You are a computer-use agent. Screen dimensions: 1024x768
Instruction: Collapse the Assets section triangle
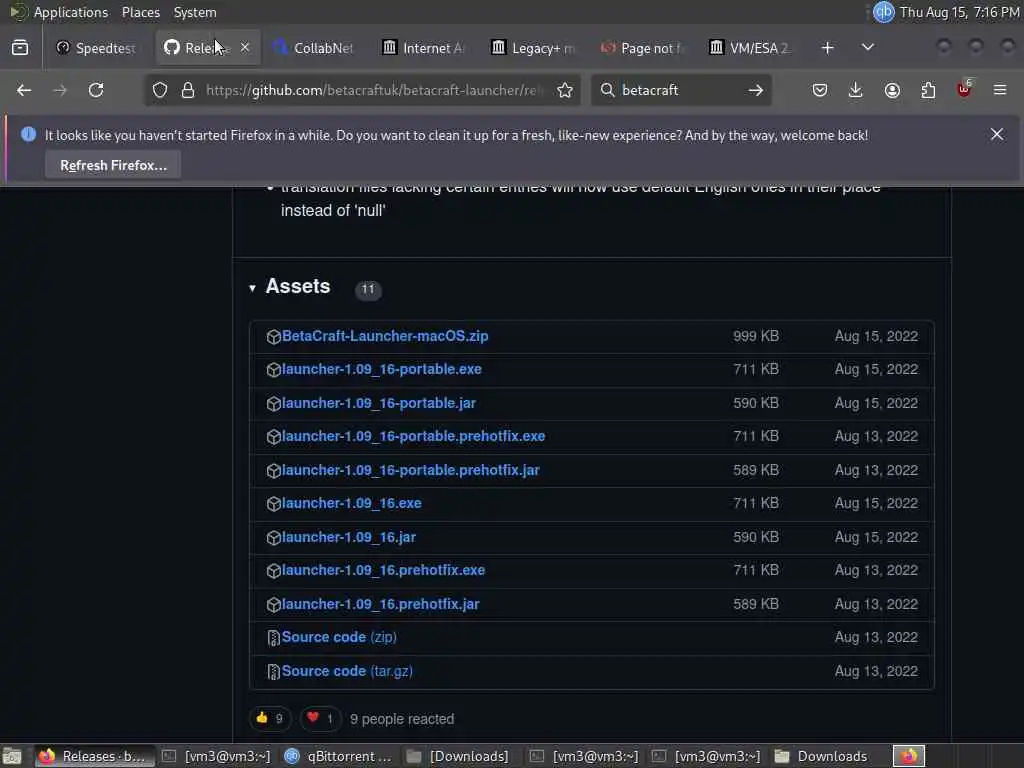point(252,288)
